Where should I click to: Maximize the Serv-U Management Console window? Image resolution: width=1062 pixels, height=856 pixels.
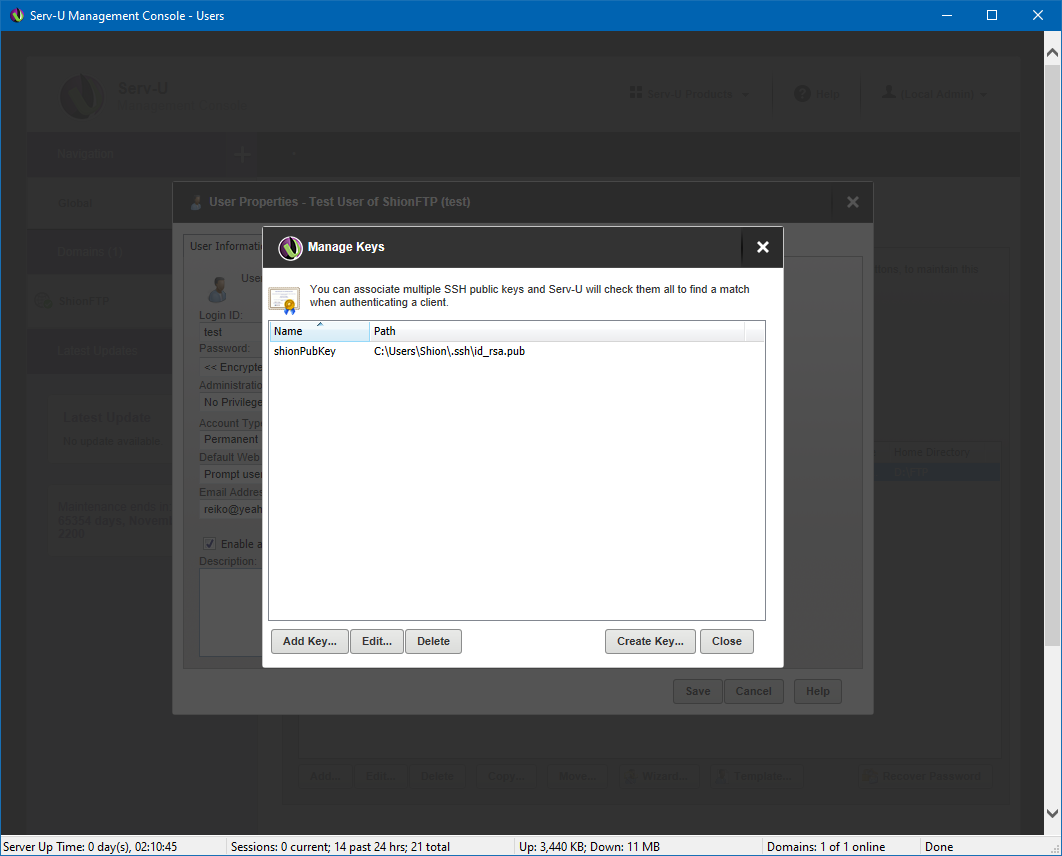pos(992,15)
